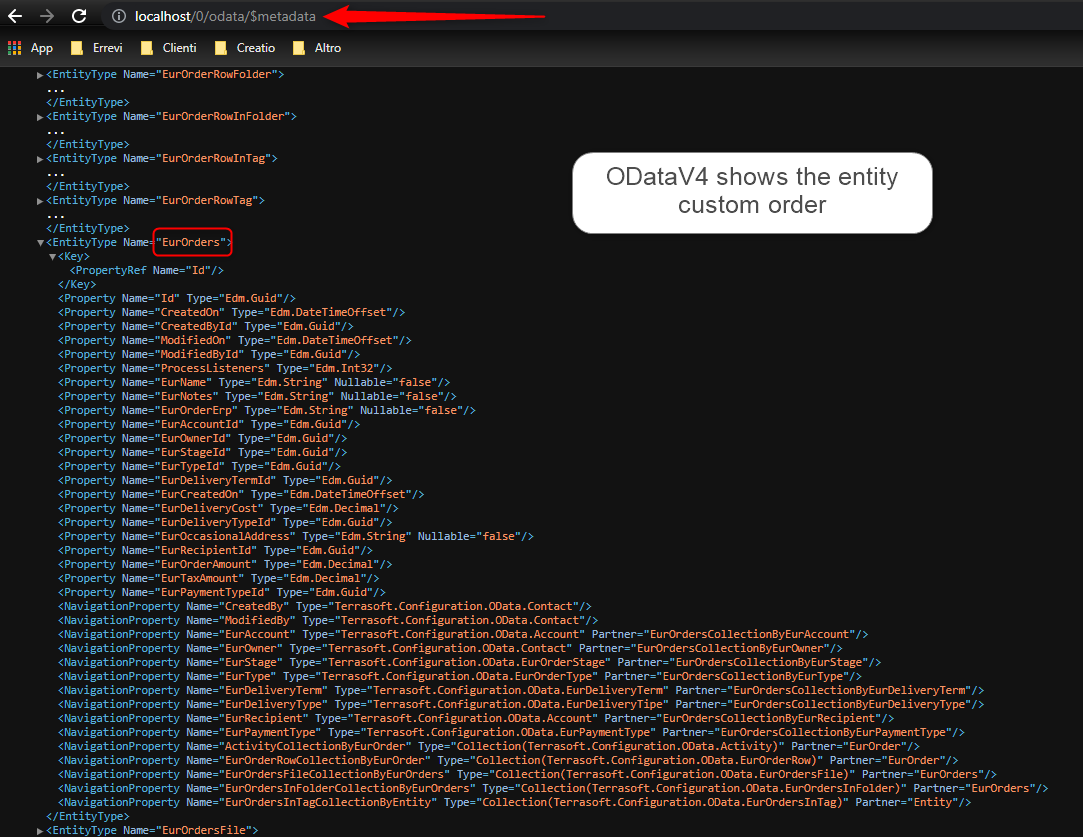
Task: Expand the EurOrderRowInTag entity node
Action: coord(40,159)
